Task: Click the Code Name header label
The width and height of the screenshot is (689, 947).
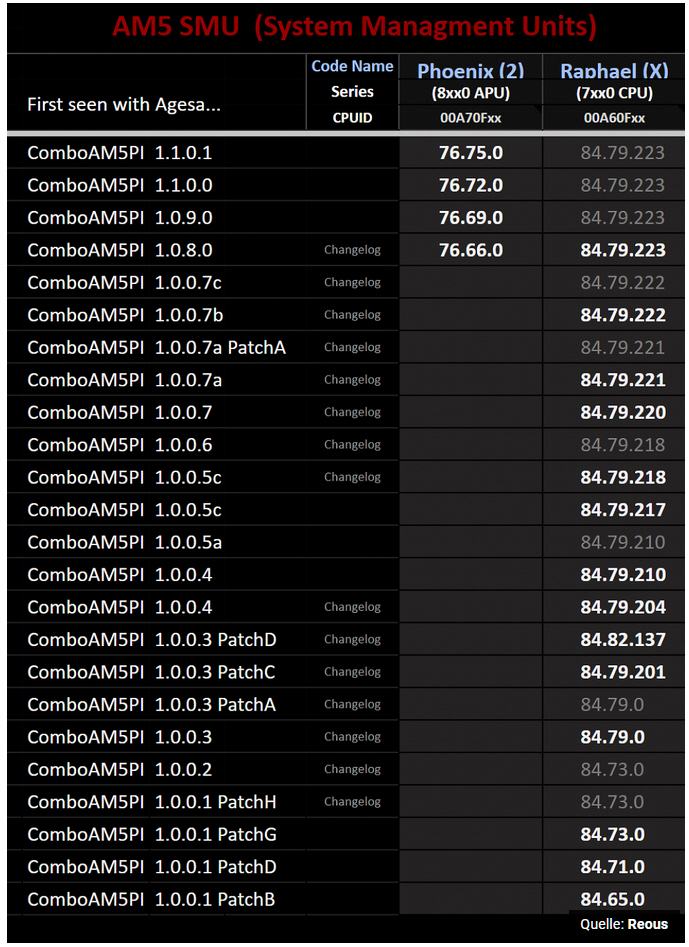Action: pyautogui.click(x=352, y=66)
